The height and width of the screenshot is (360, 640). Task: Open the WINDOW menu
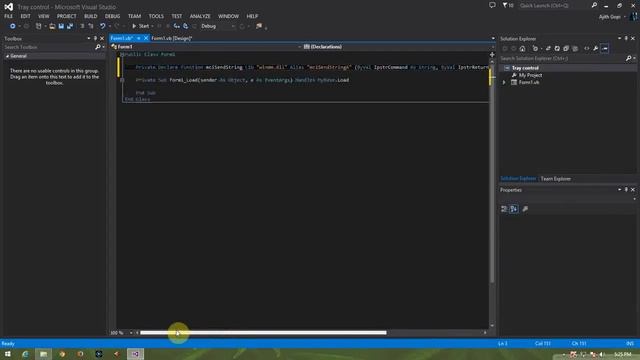(x=228, y=16)
